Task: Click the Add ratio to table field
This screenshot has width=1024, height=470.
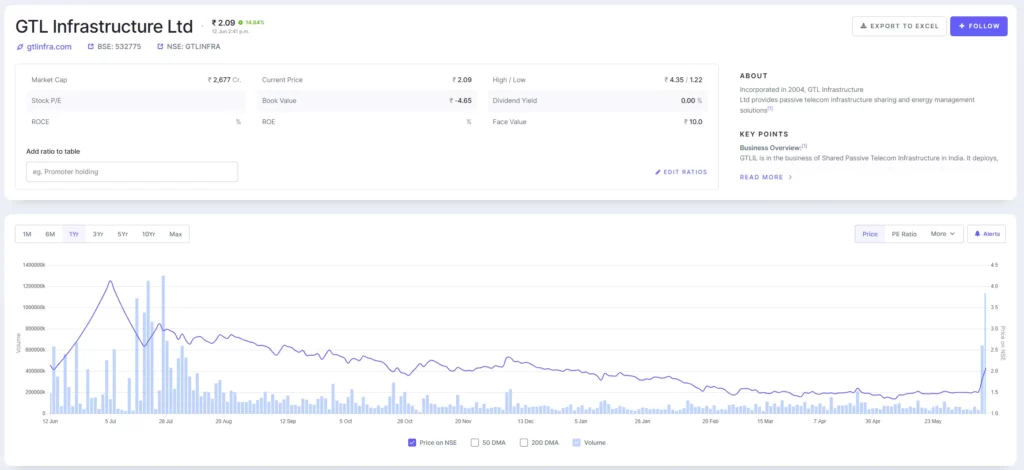Action: (132, 172)
